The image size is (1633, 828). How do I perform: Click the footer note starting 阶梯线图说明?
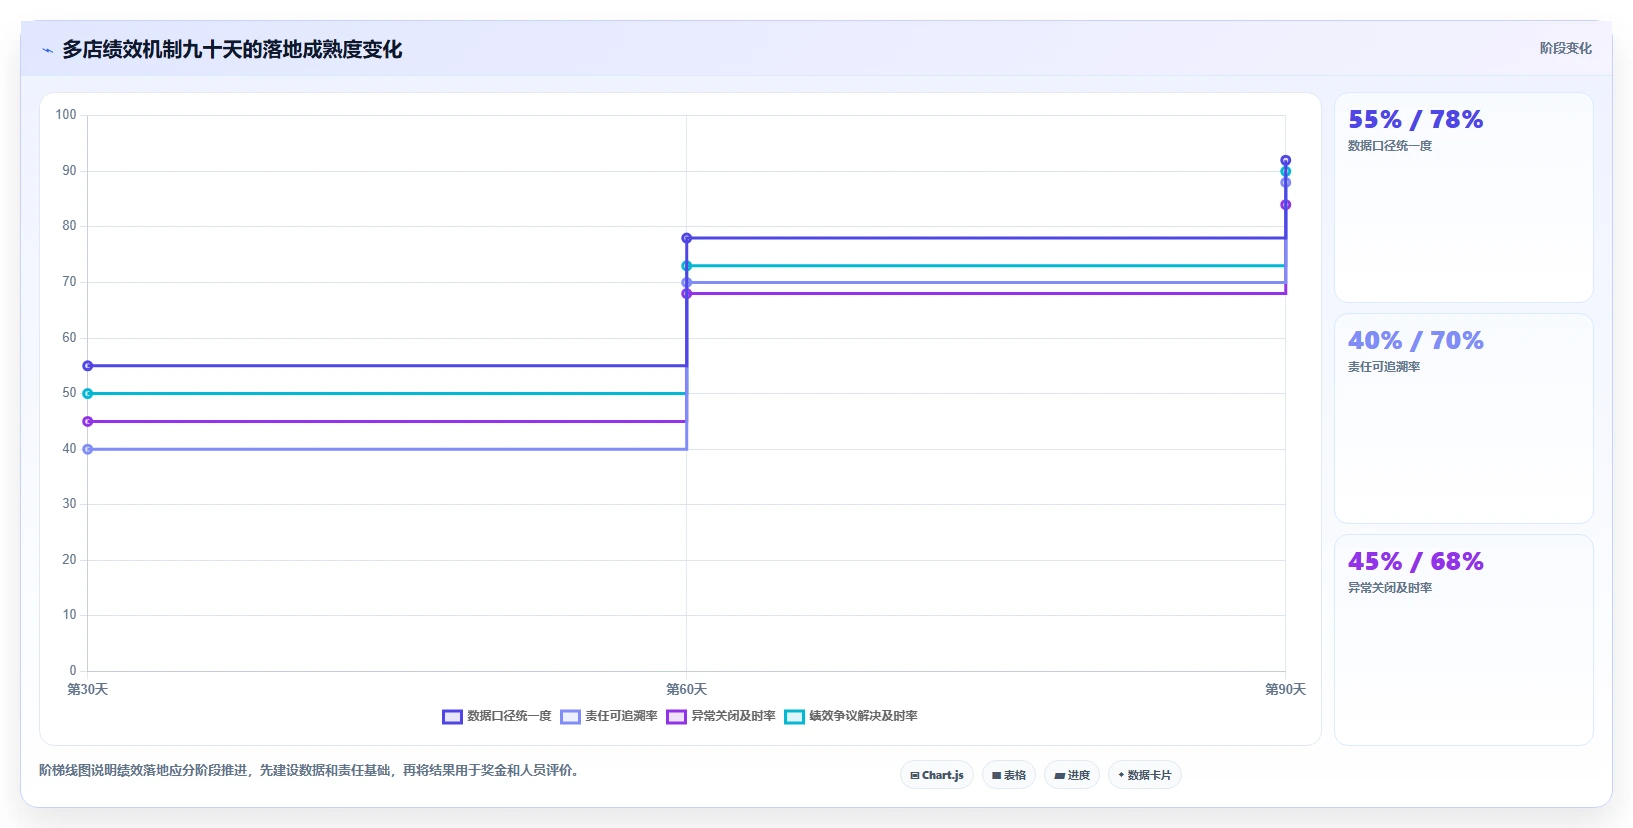310,771
